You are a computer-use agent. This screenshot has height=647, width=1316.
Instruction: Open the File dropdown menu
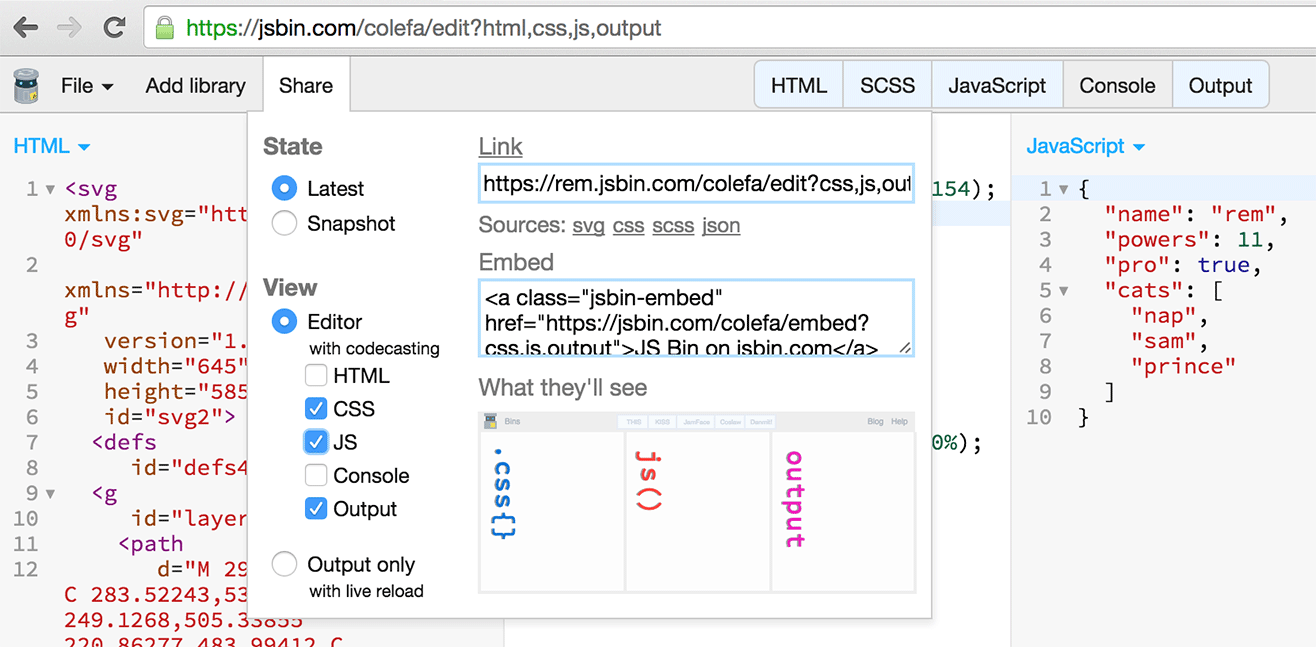tap(87, 86)
